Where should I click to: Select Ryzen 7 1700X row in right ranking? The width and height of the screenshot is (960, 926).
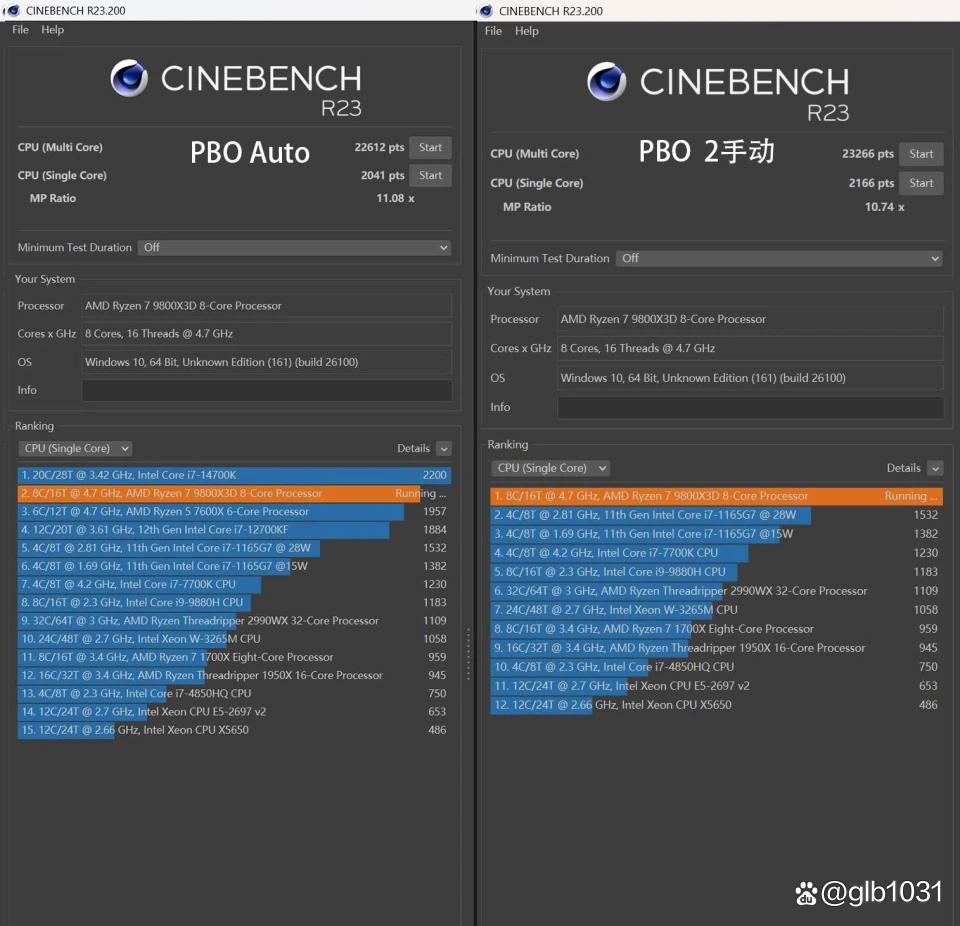[x=716, y=629]
